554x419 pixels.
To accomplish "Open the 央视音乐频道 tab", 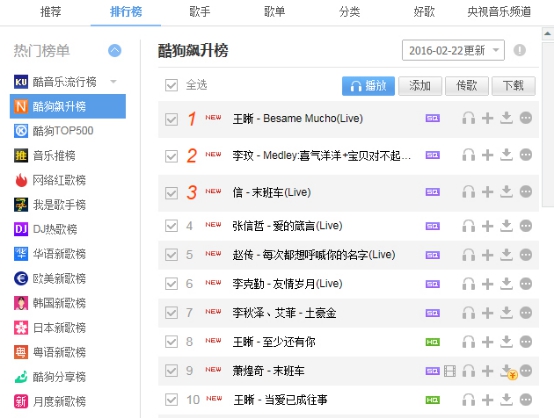I will coord(499,12).
